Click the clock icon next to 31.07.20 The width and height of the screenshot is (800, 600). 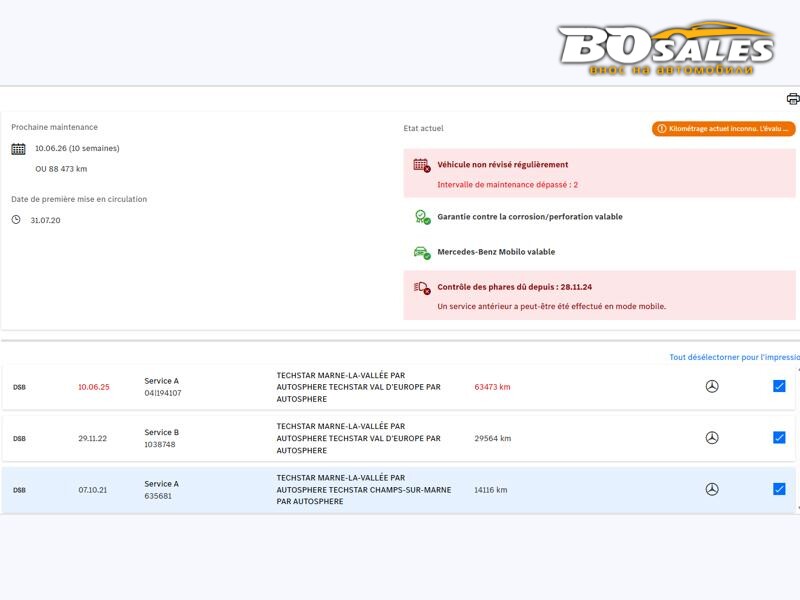coord(16,220)
